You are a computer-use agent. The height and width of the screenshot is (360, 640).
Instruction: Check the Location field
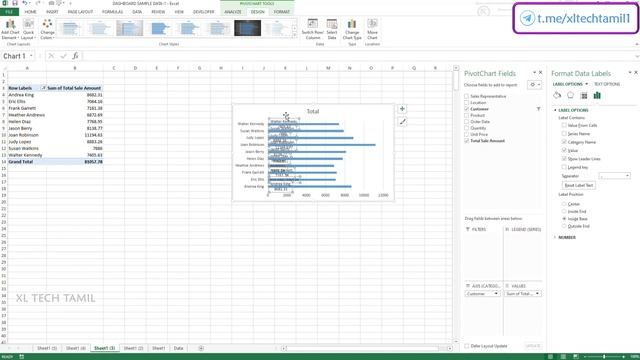click(467, 102)
